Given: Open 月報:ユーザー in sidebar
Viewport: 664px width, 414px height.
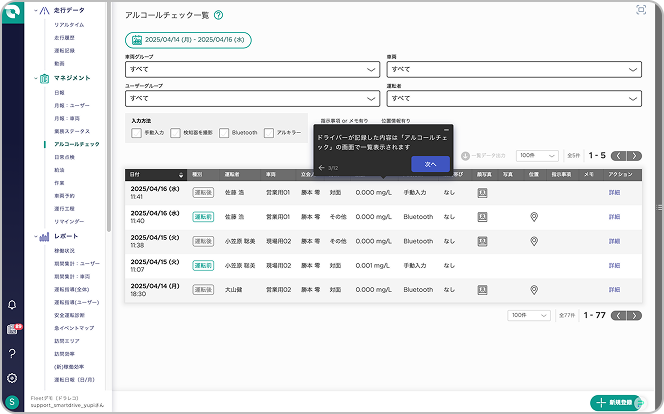Looking at the screenshot, I should pos(72,105).
